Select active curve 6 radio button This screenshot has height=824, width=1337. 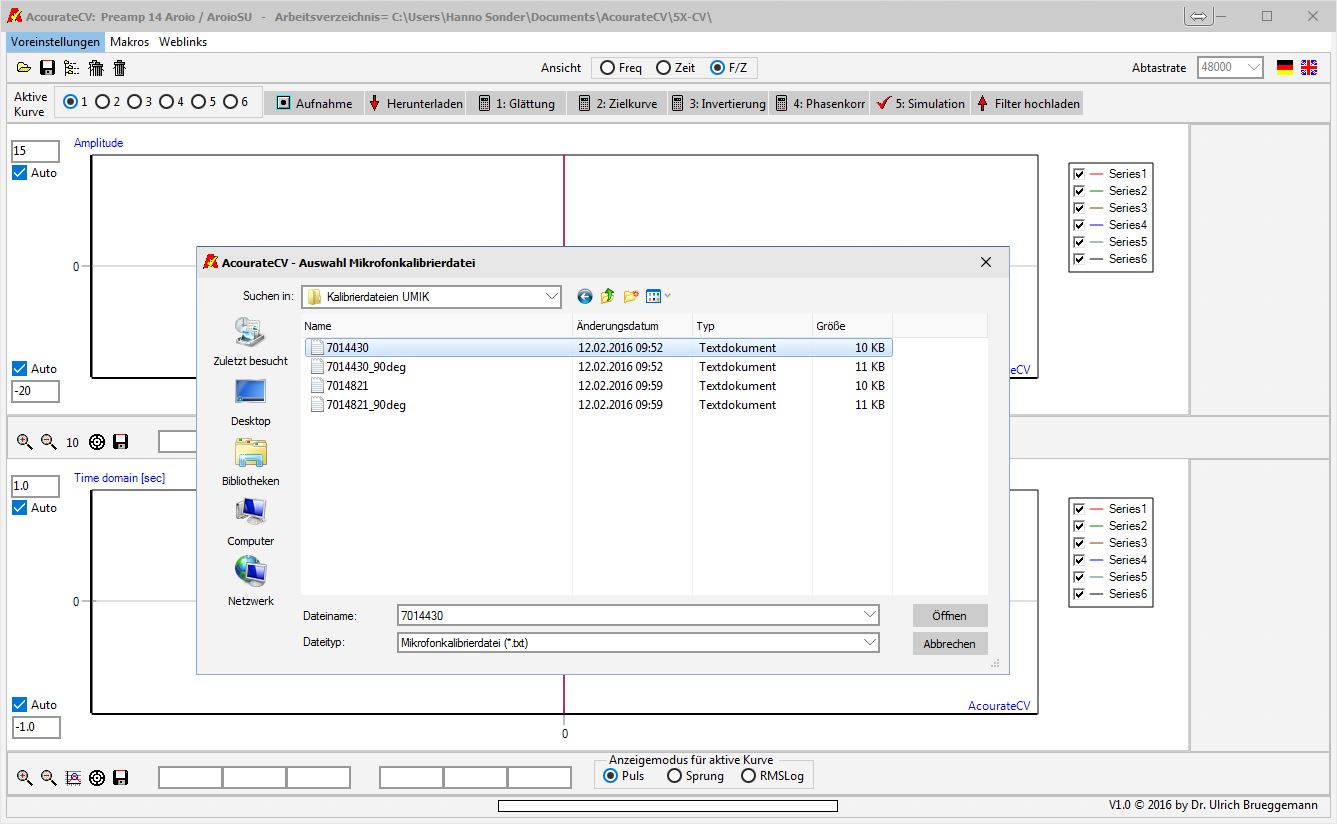(x=230, y=102)
